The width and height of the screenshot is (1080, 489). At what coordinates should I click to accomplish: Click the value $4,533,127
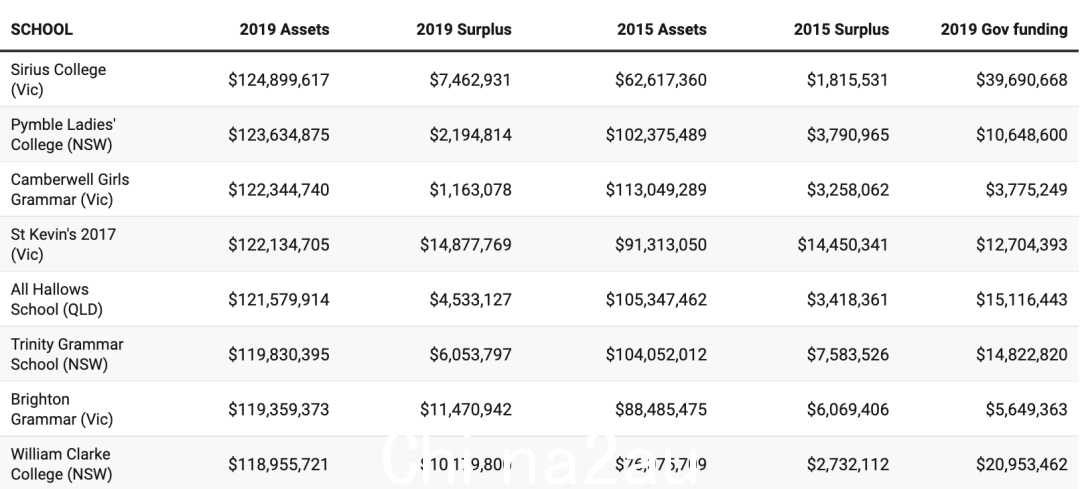coord(470,300)
